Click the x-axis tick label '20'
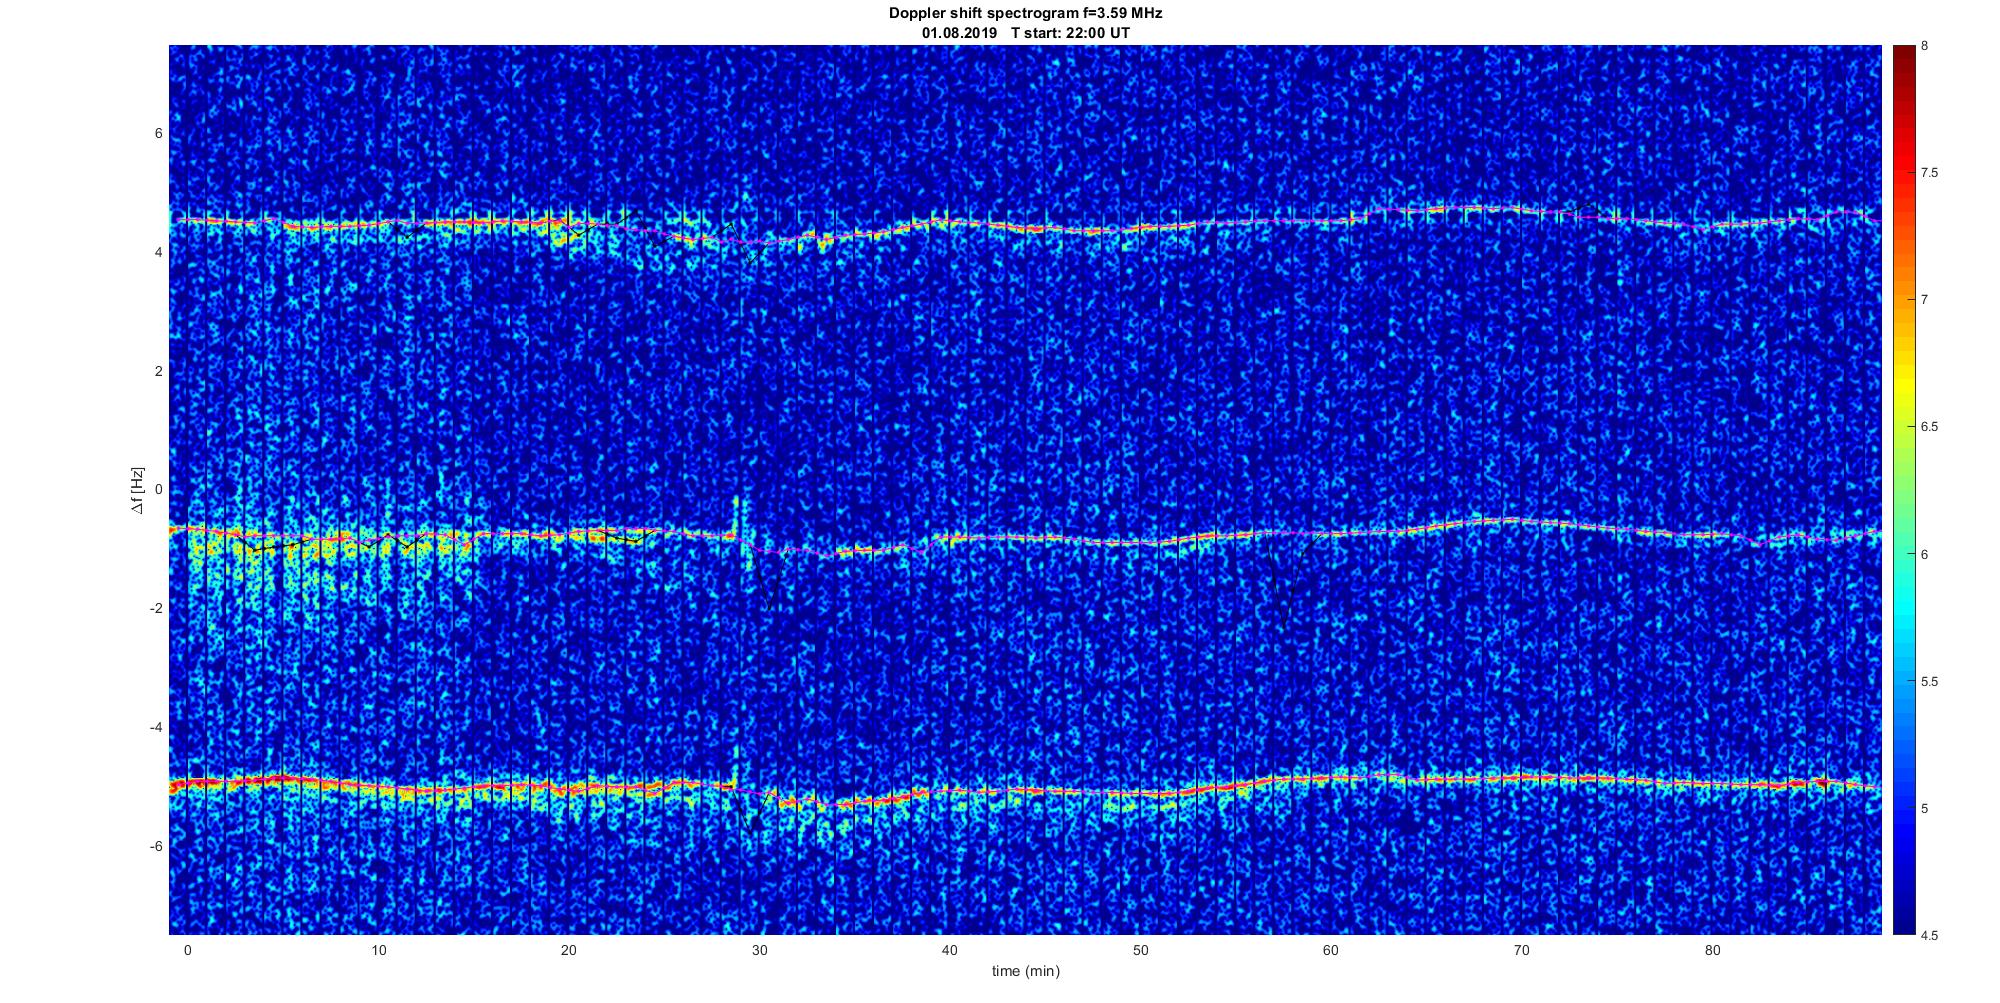Image resolution: width=2000 pixels, height=1003 pixels. 568,950
